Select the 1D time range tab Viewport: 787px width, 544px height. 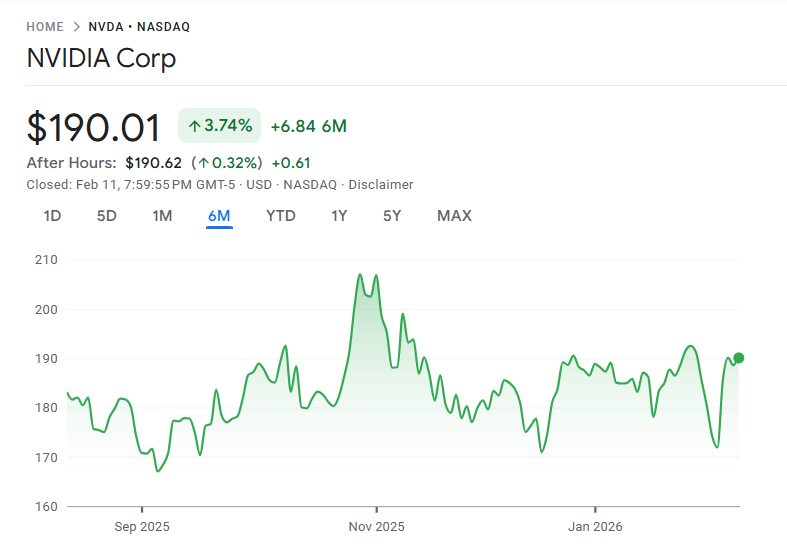point(52,216)
